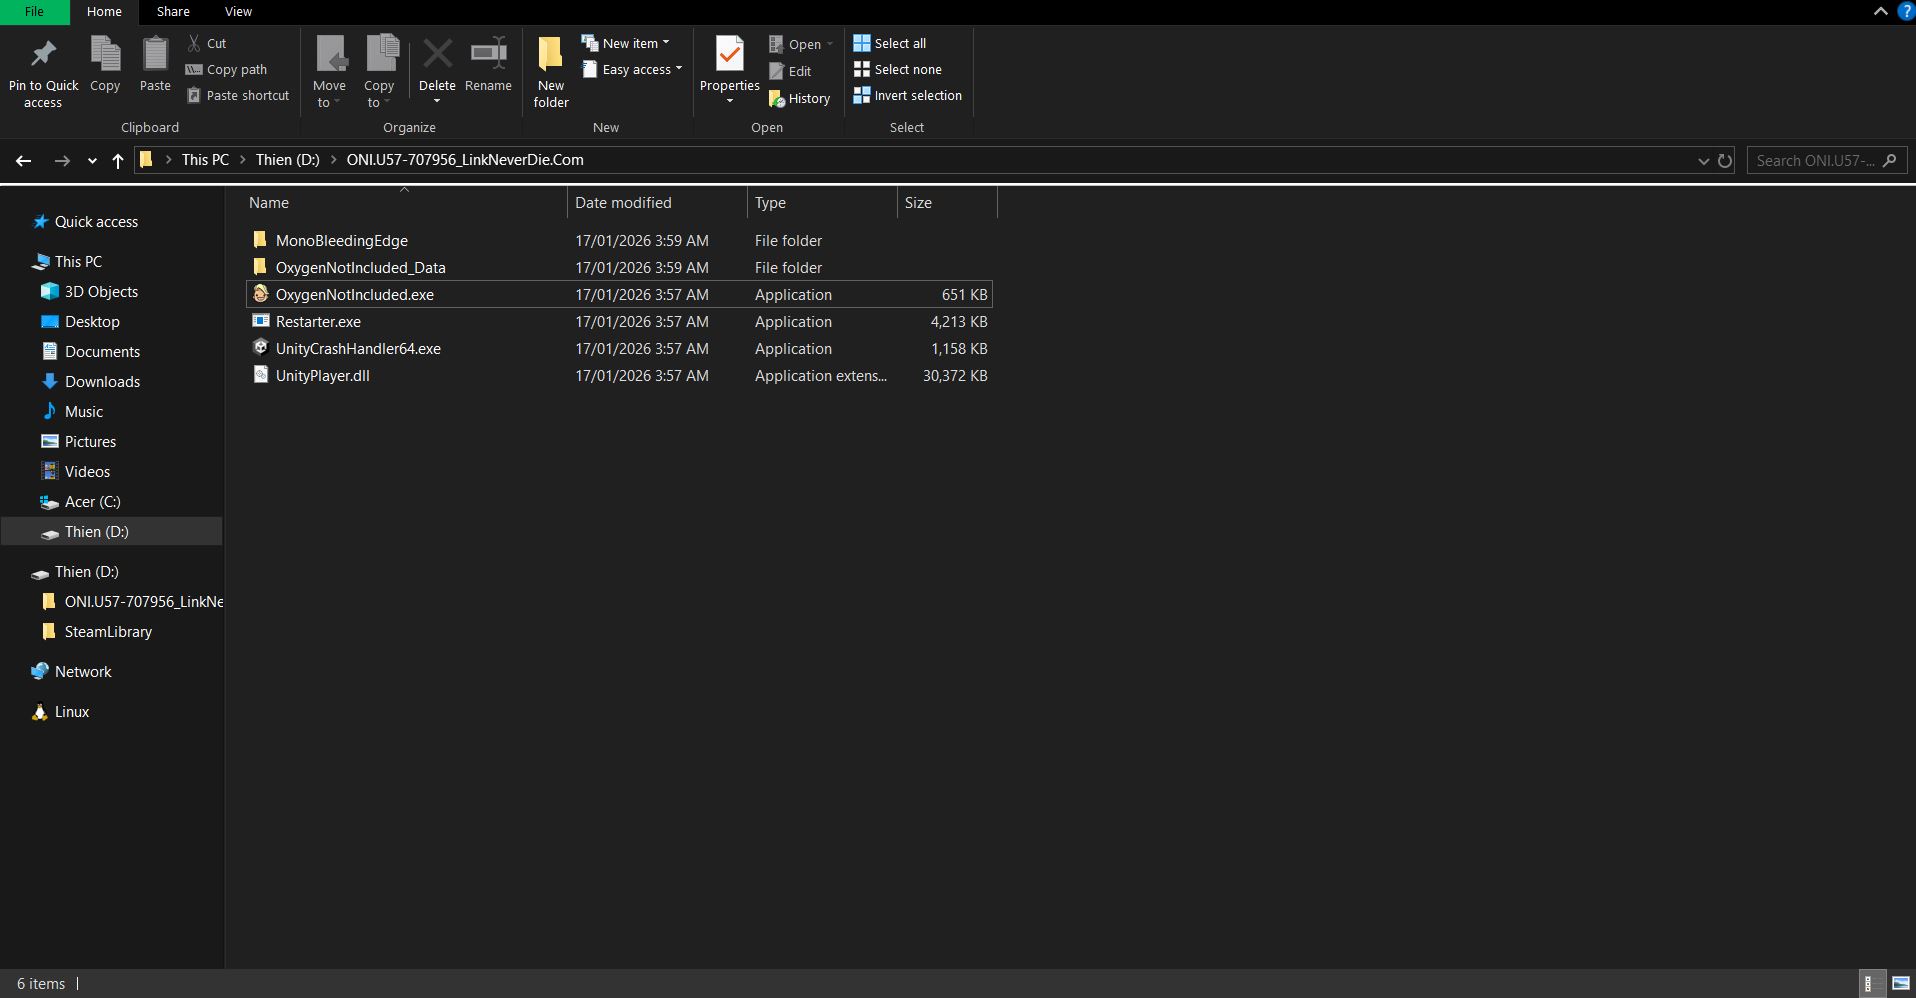This screenshot has height=998, width=1916.
Task: Open the Share ribbon tab
Action: [x=173, y=12]
